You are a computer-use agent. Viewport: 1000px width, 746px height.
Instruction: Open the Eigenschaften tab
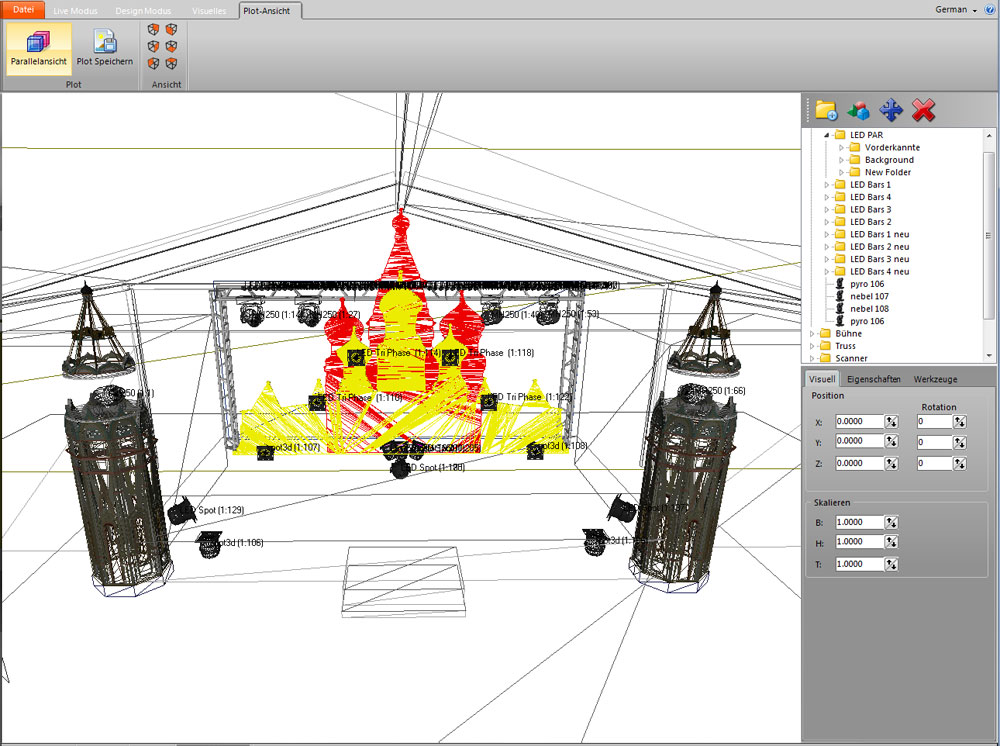coord(873,379)
